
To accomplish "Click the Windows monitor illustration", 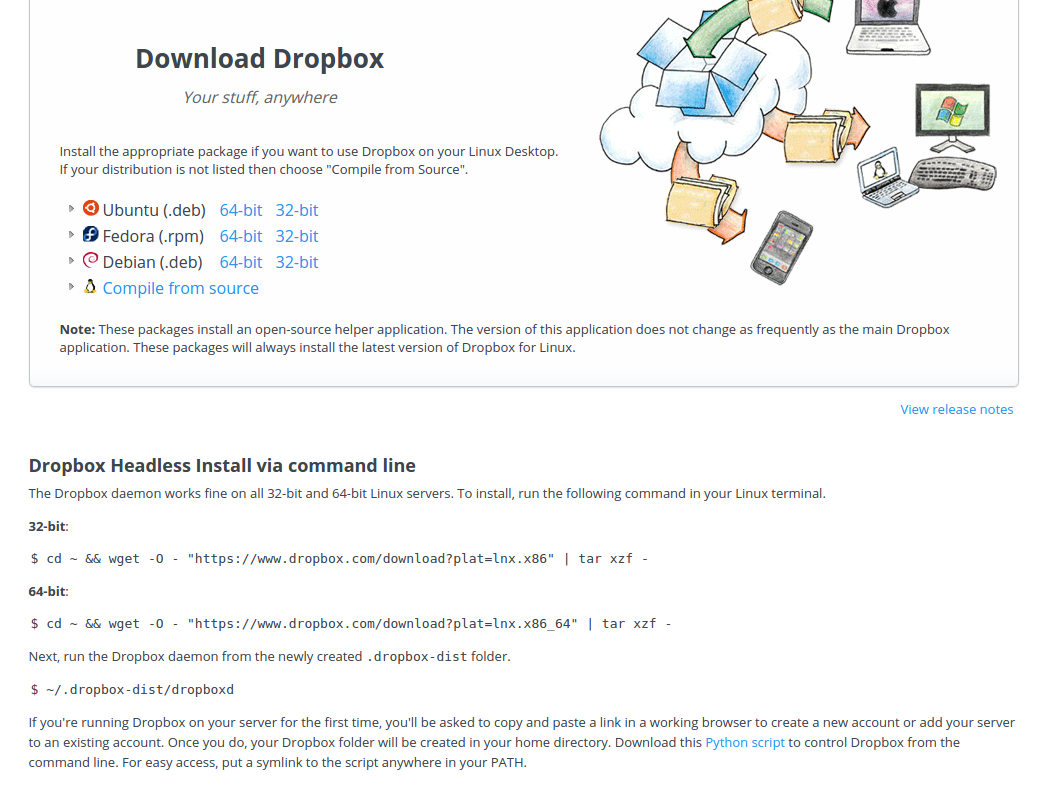I will [952, 116].
